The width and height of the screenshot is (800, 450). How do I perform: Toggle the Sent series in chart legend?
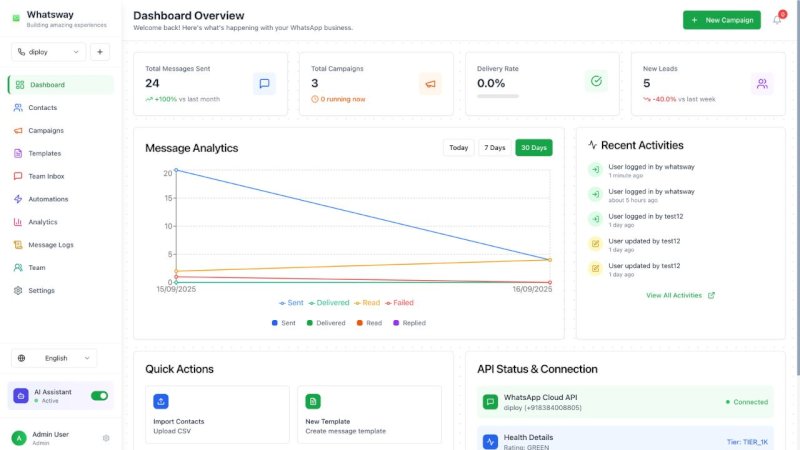pos(292,302)
